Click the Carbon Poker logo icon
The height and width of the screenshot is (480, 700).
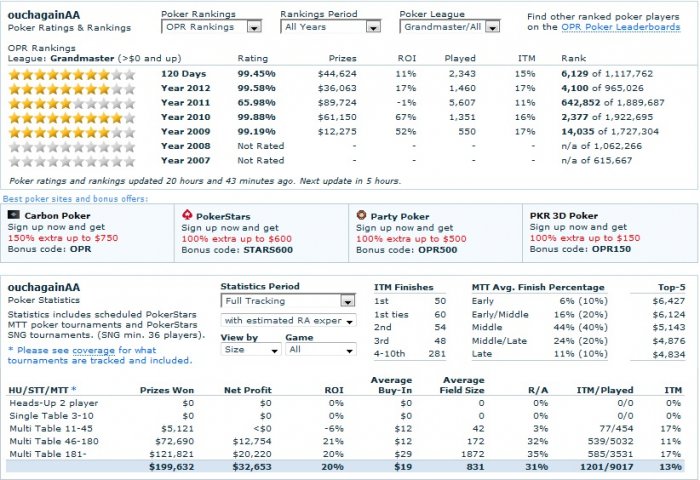(14, 215)
